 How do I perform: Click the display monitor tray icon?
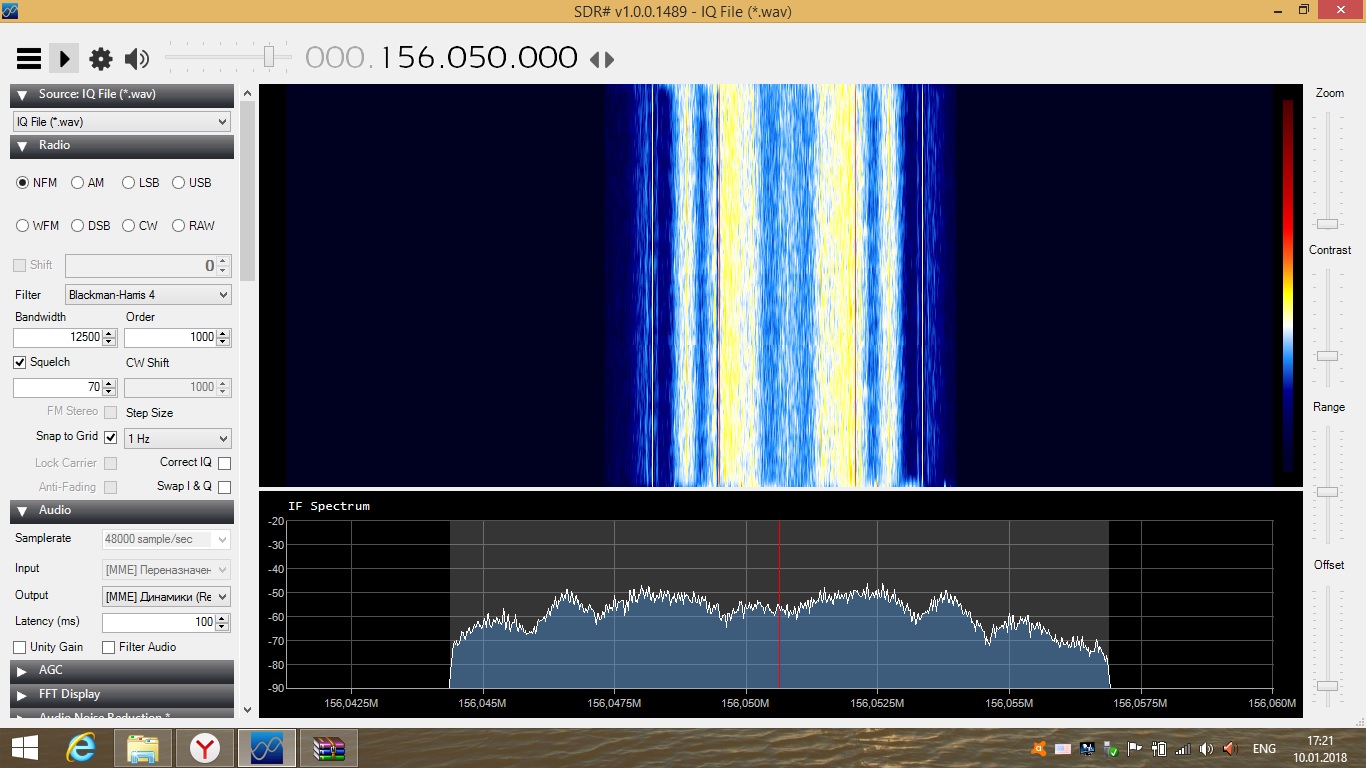coord(1087,749)
